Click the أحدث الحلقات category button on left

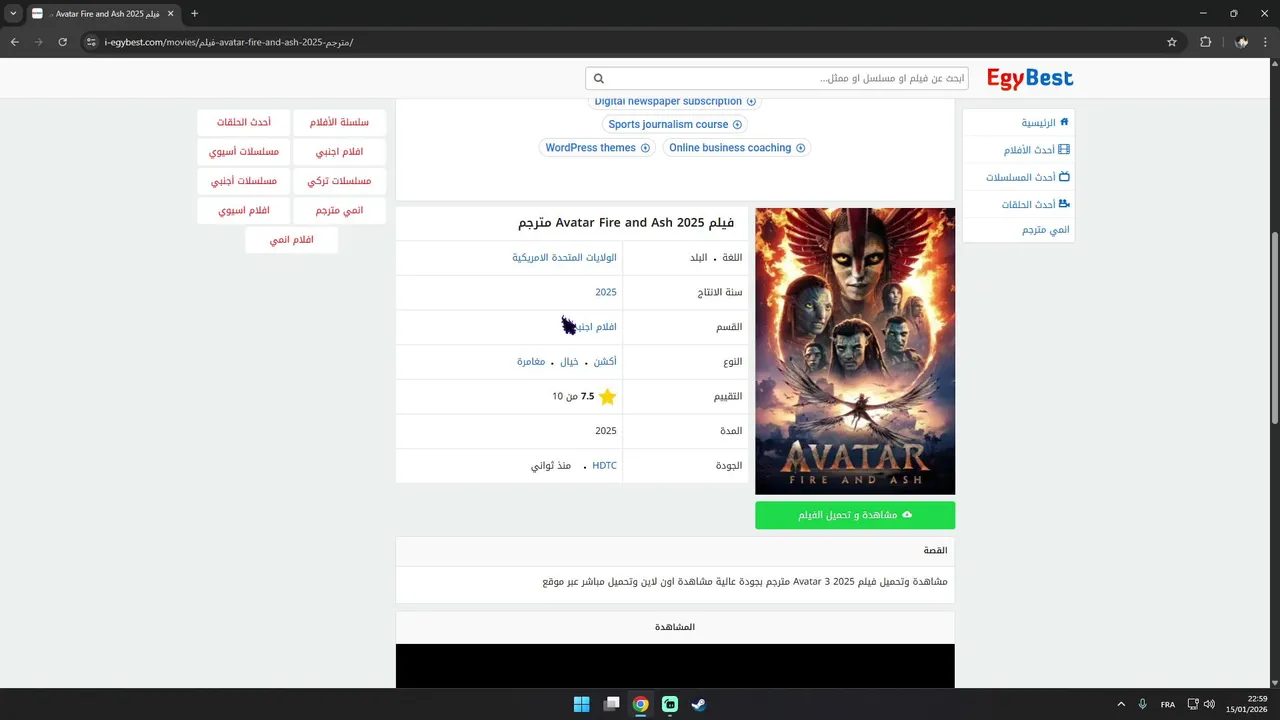(x=244, y=123)
